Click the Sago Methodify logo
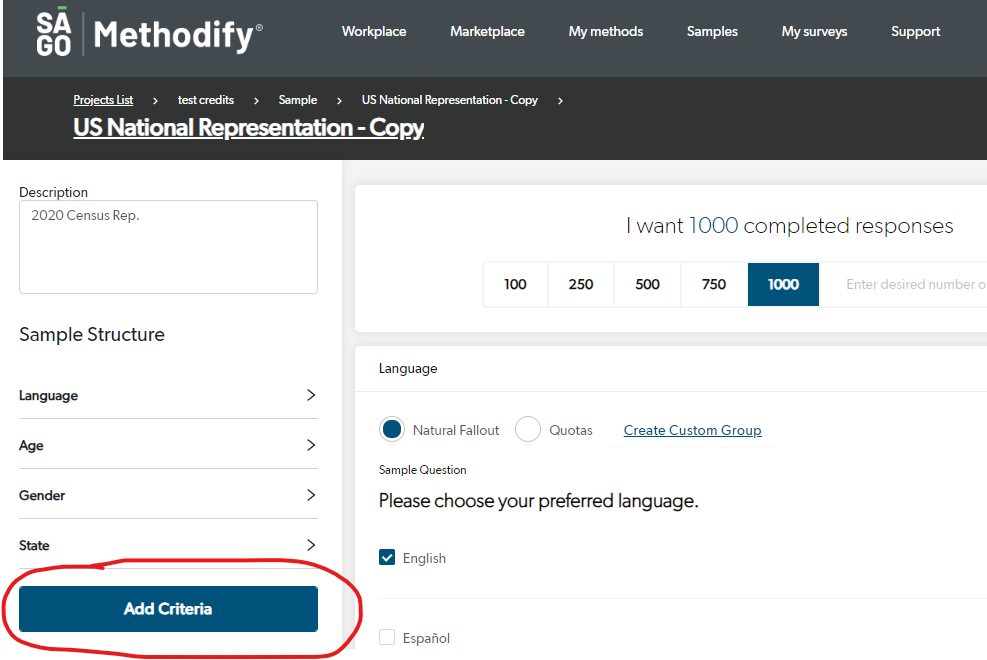Image resolution: width=987 pixels, height=660 pixels. pyautogui.click(x=149, y=35)
